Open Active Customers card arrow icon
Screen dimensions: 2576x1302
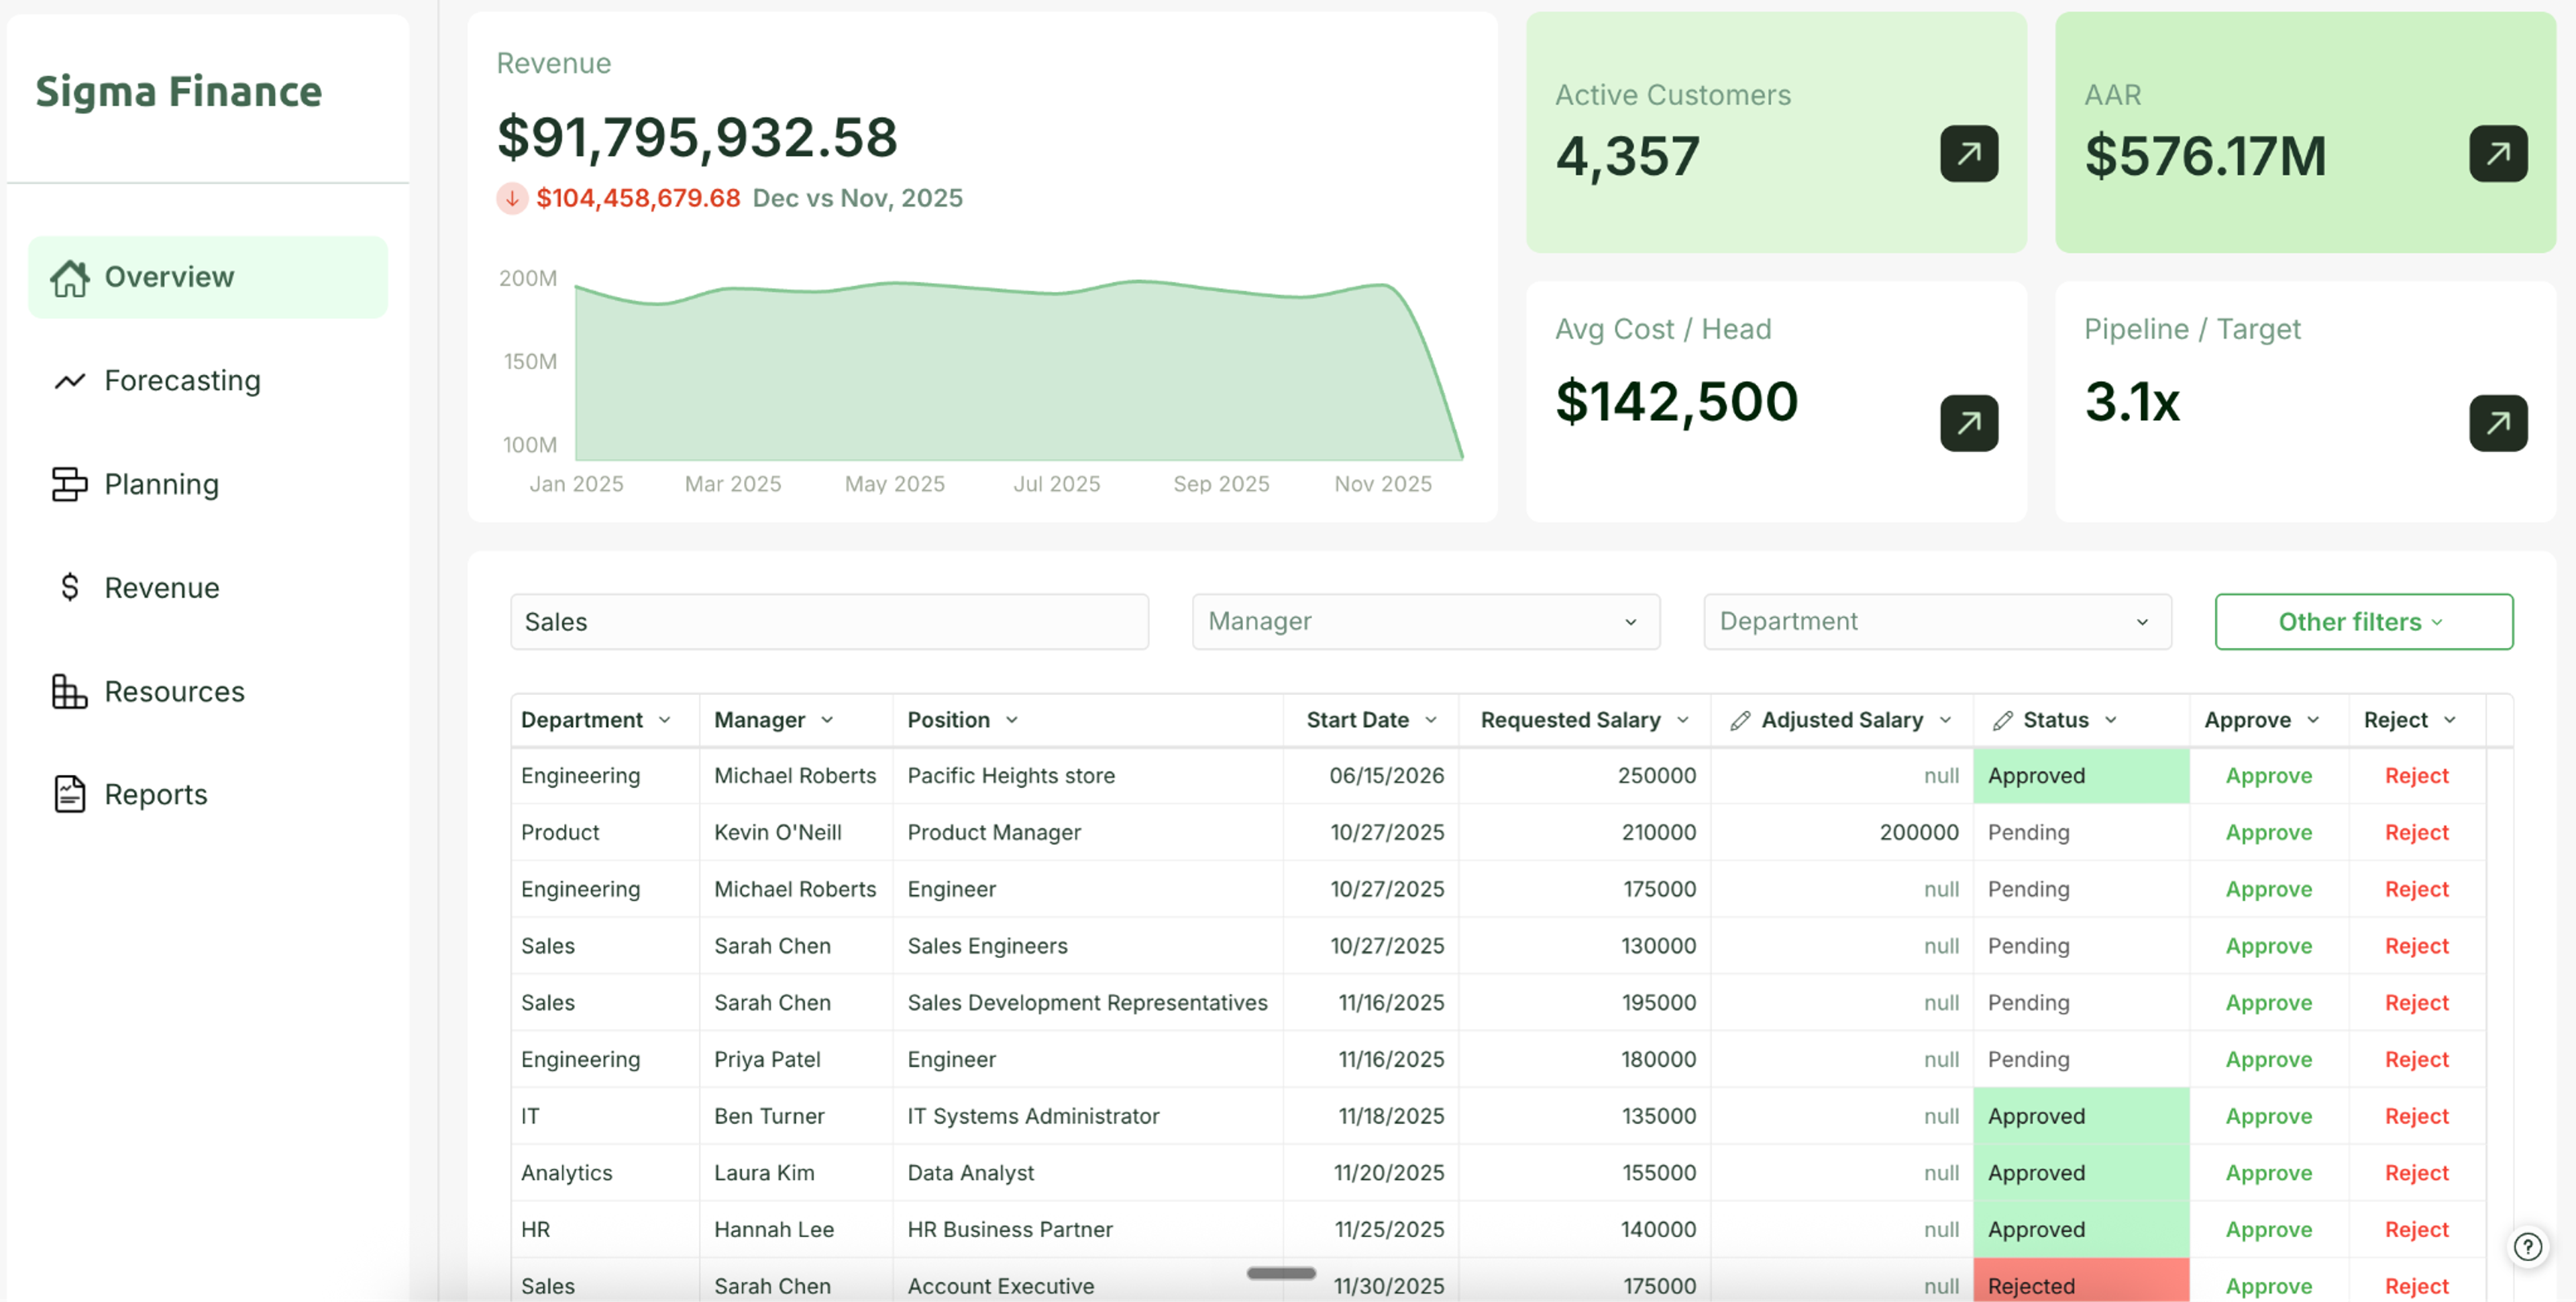tap(1968, 154)
